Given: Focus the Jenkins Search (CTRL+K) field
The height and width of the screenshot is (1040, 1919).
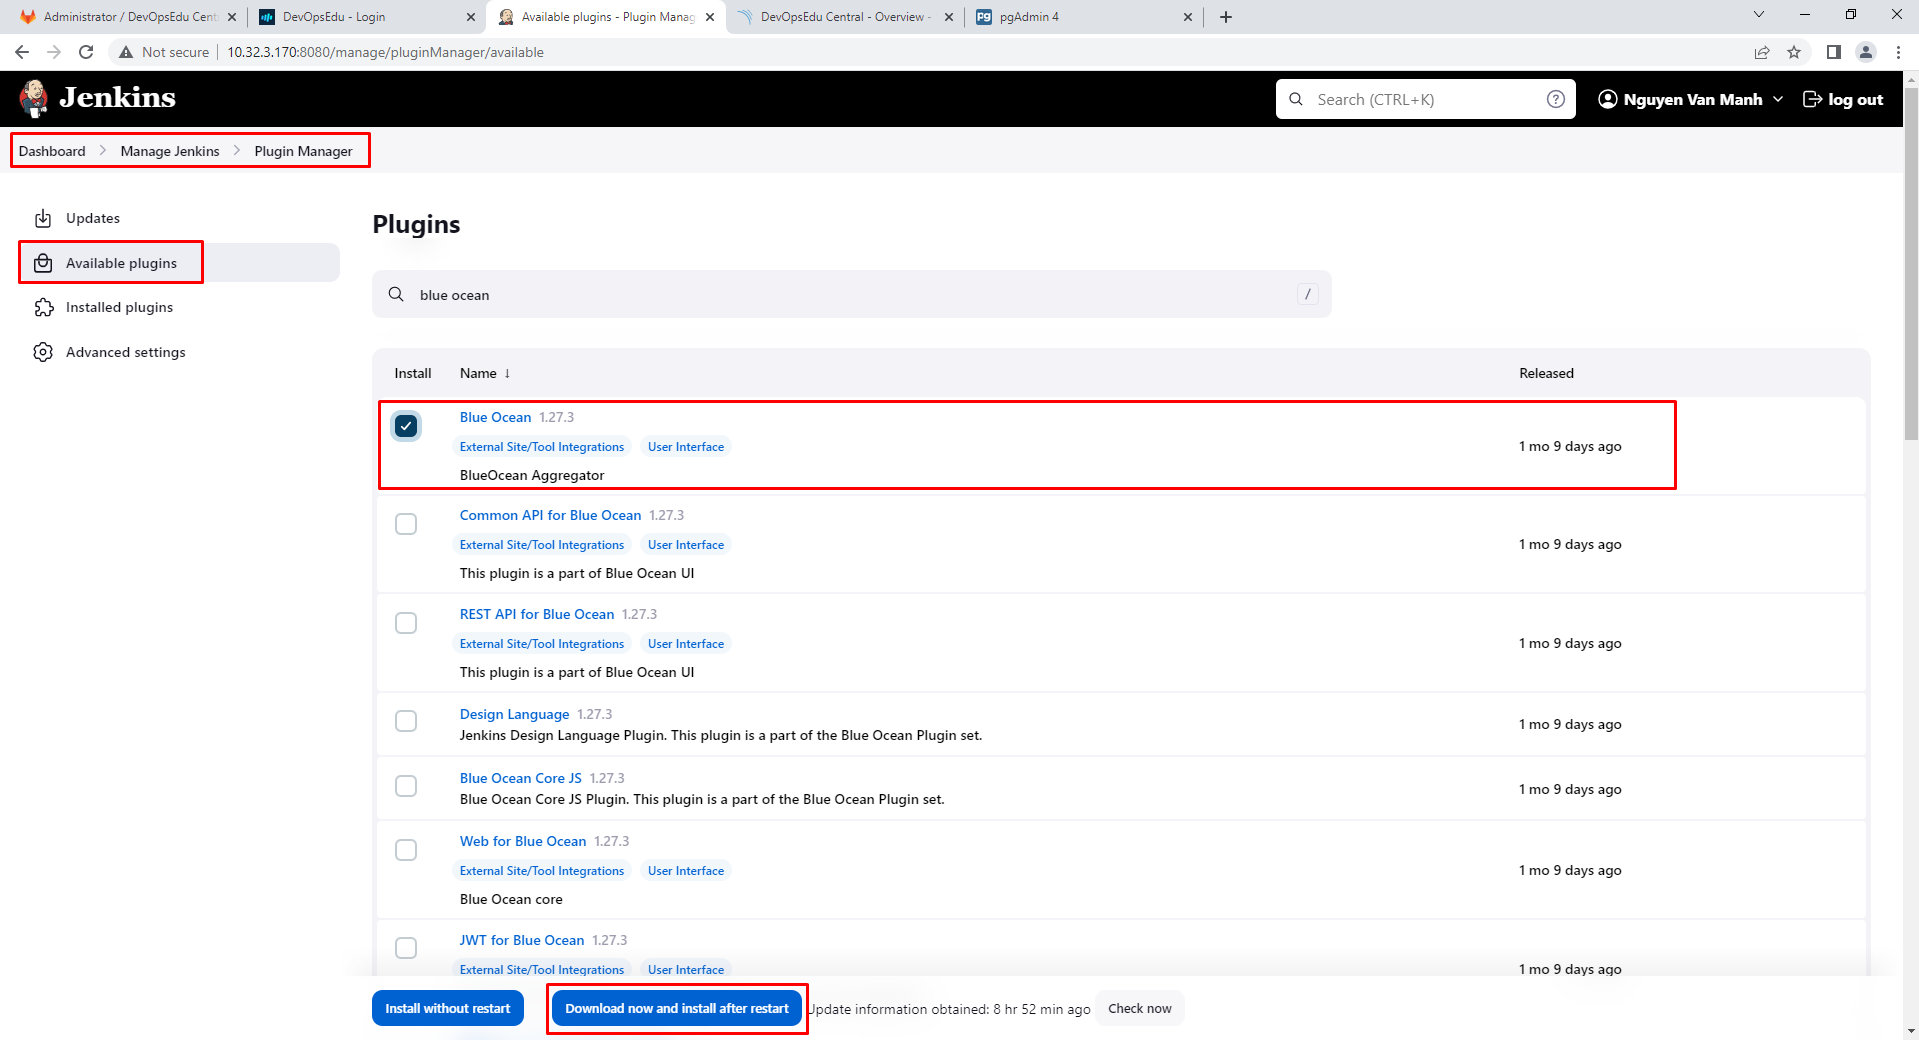Looking at the screenshot, I should 1425,99.
